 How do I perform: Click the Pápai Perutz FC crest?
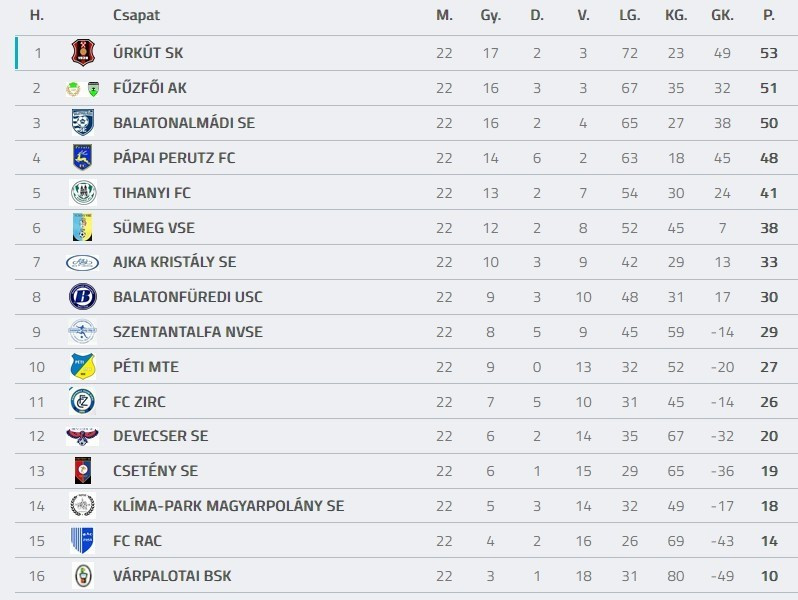click(82, 158)
